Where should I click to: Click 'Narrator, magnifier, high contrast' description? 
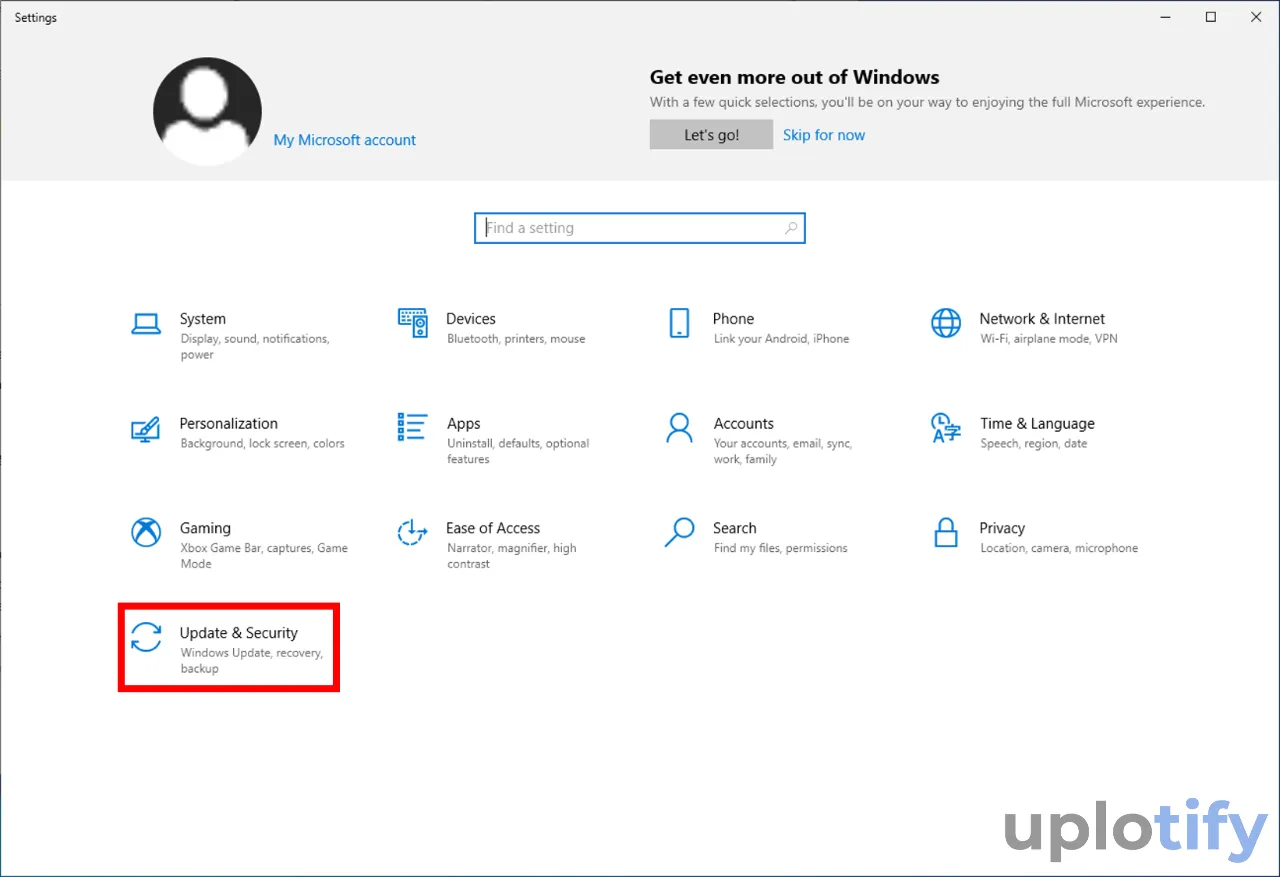click(x=512, y=556)
